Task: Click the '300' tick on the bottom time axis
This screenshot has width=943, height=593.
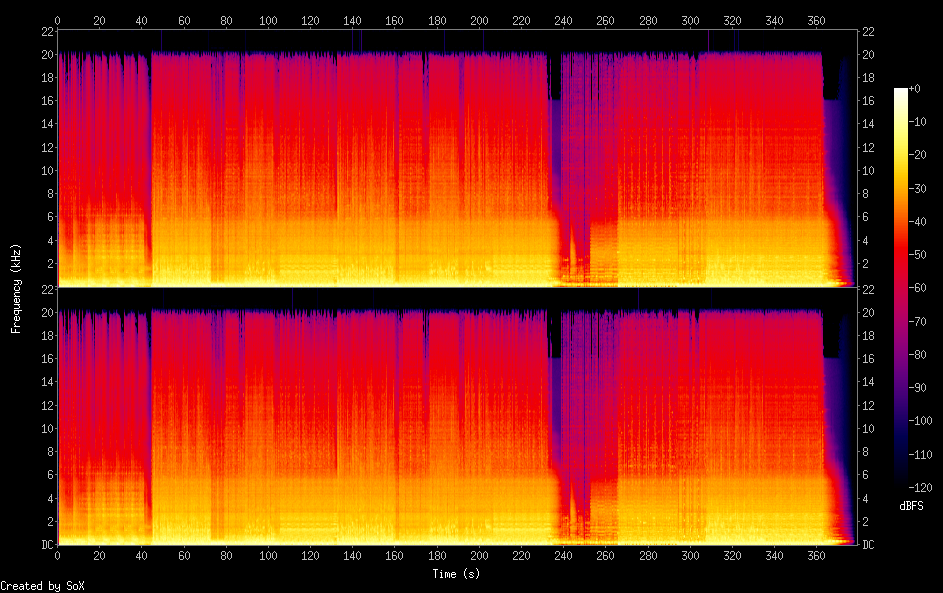Action: (x=690, y=556)
